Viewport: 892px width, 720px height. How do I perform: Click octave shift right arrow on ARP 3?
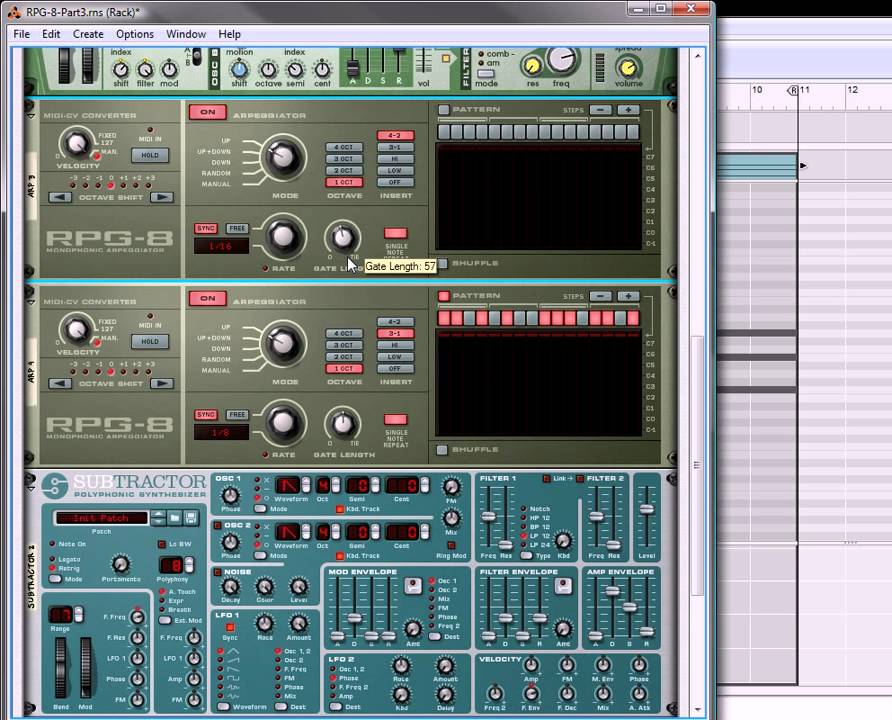pos(162,197)
